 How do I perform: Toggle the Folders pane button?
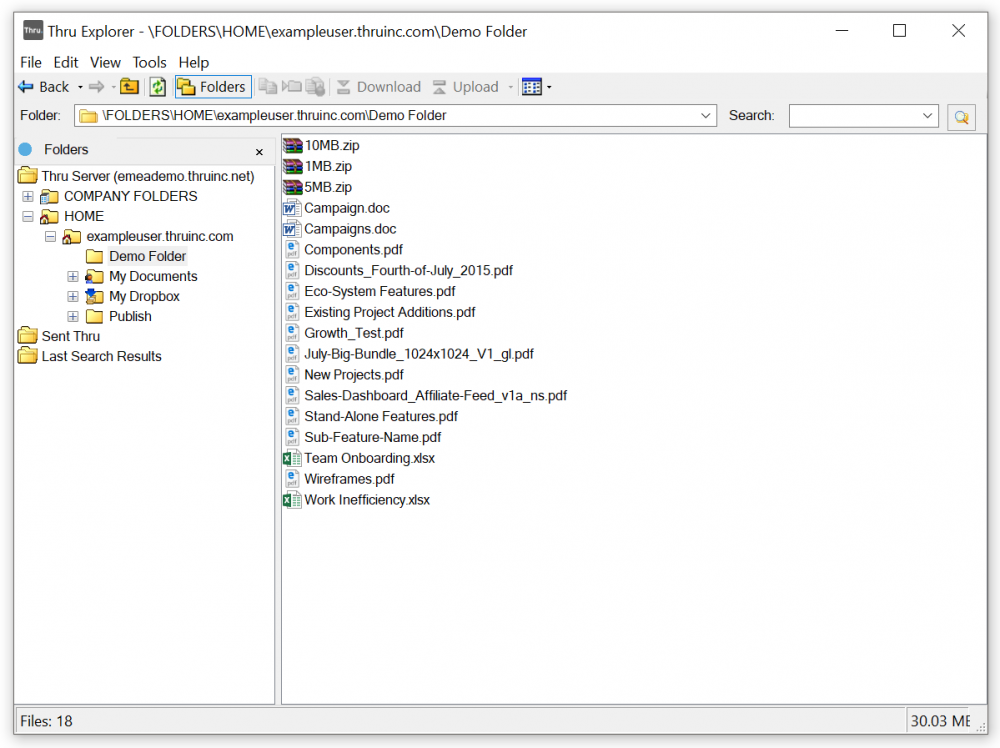point(213,87)
